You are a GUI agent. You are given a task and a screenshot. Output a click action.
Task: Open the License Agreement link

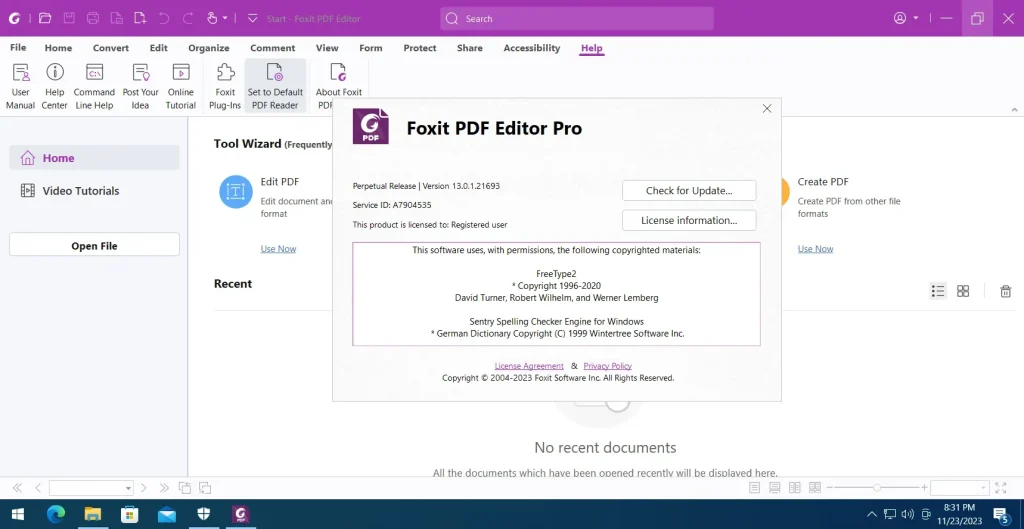click(x=529, y=366)
